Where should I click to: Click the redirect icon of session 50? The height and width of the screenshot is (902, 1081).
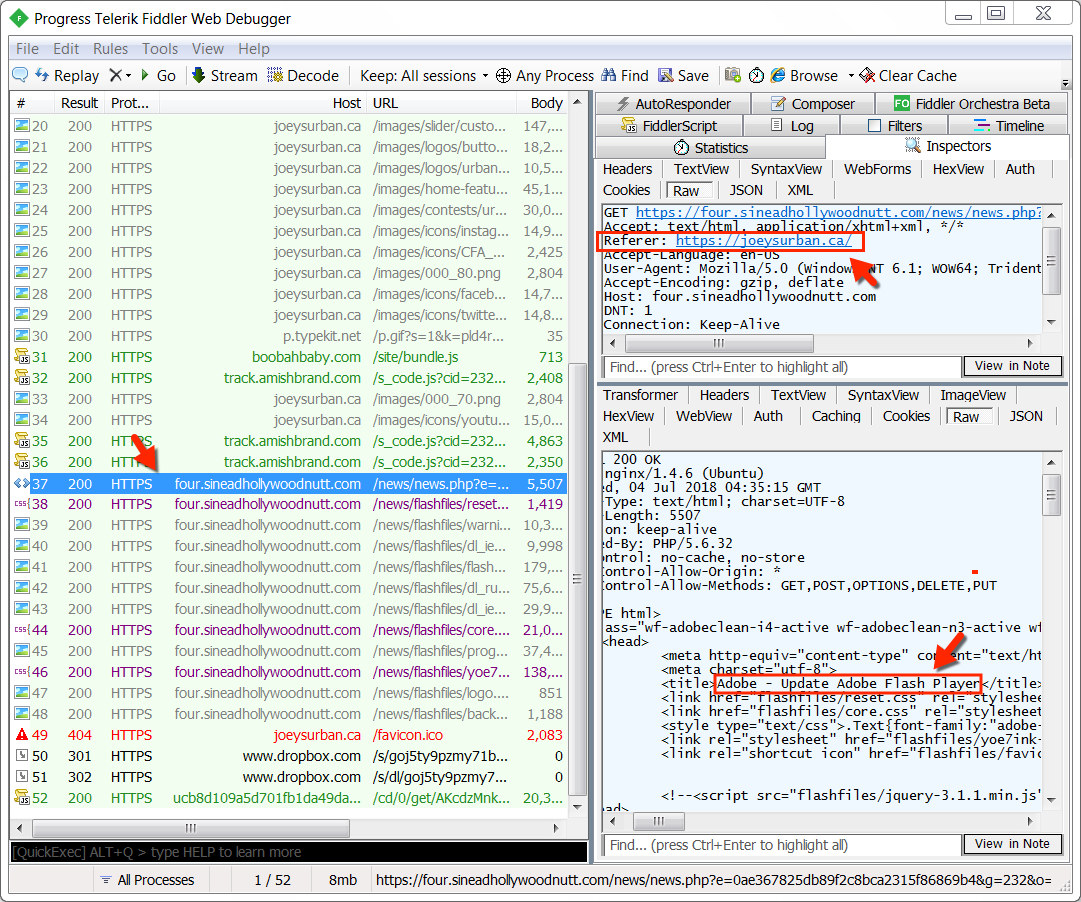[x=22, y=756]
